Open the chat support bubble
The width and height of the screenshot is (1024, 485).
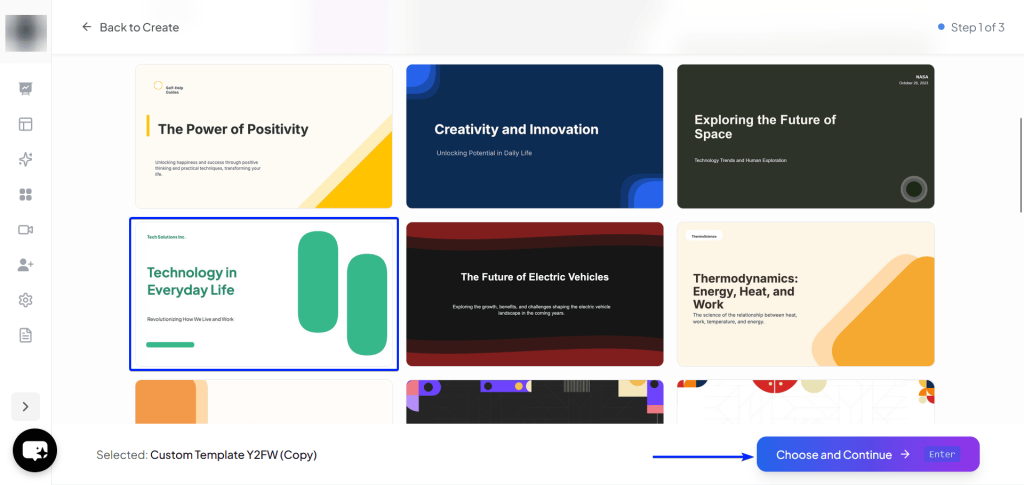[x=34, y=451]
